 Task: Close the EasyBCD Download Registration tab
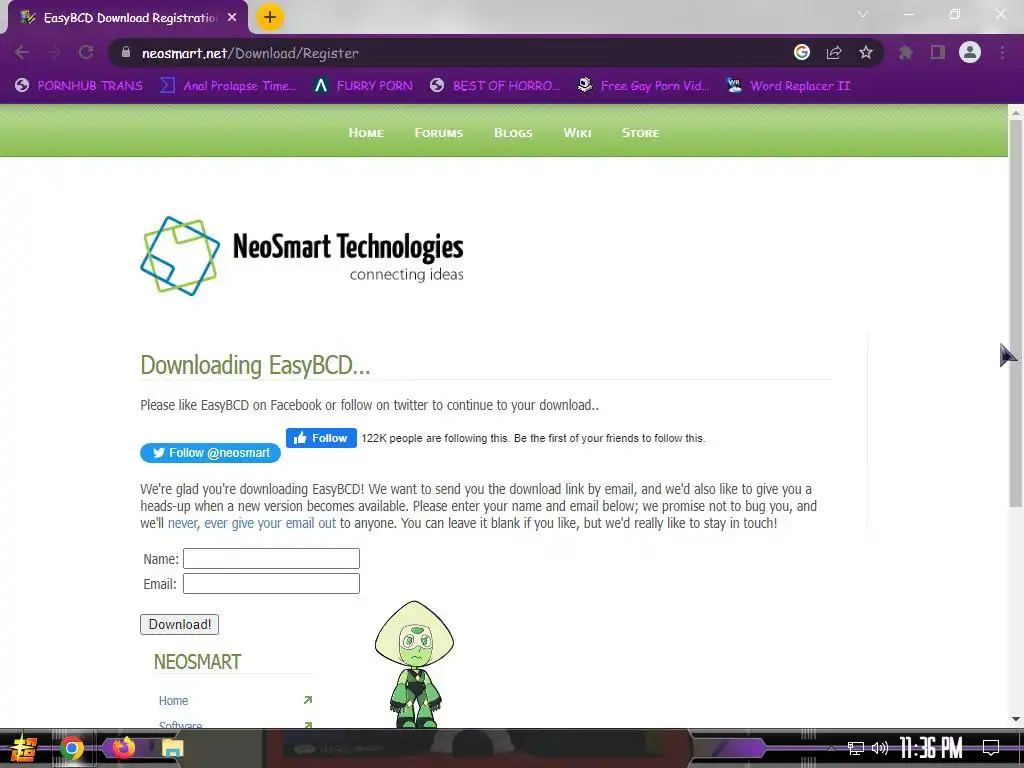[232, 18]
